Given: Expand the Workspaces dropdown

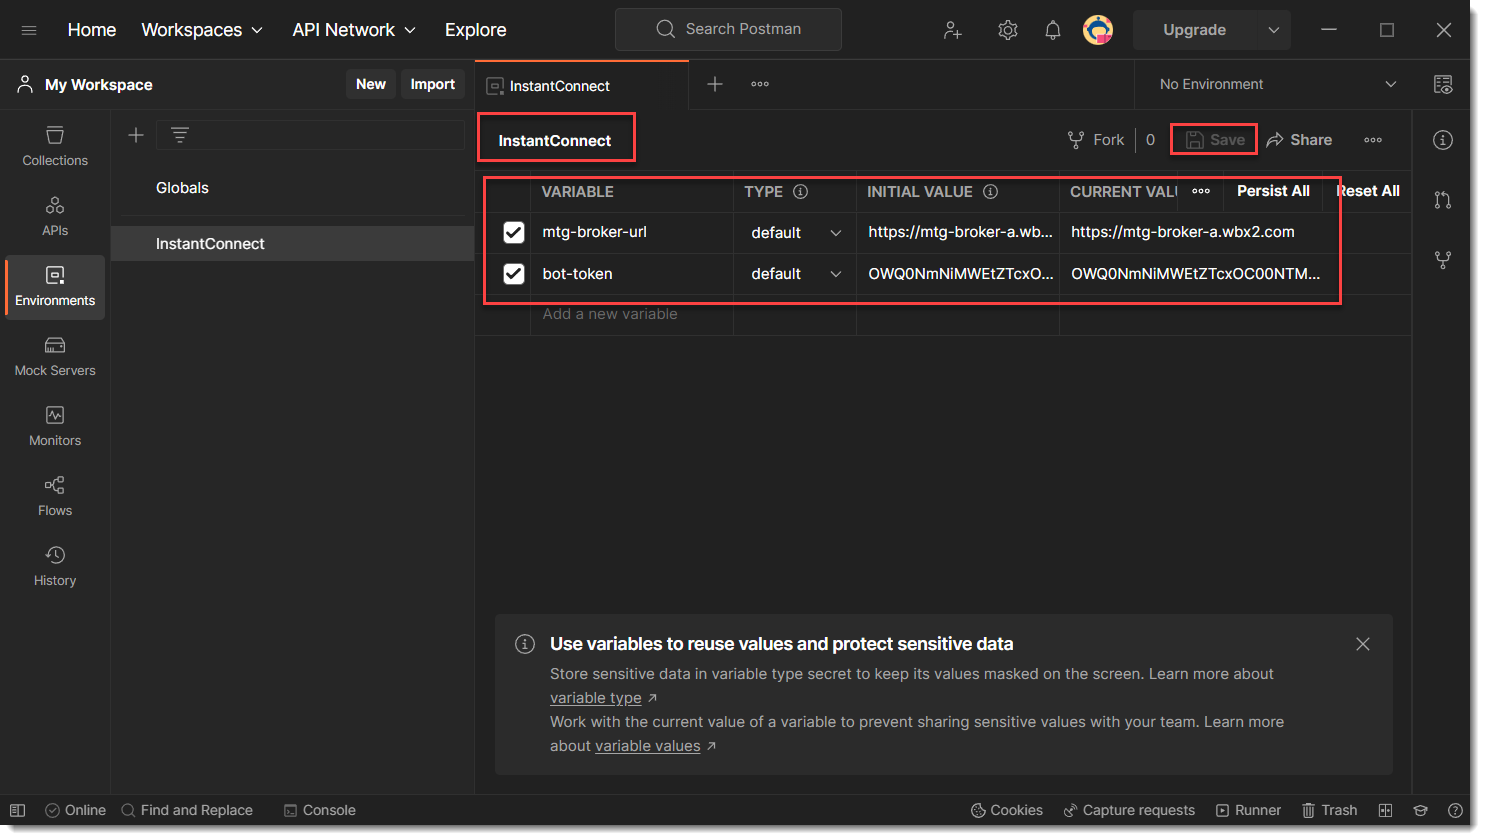Looking at the screenshot, I should coord(202,30).
